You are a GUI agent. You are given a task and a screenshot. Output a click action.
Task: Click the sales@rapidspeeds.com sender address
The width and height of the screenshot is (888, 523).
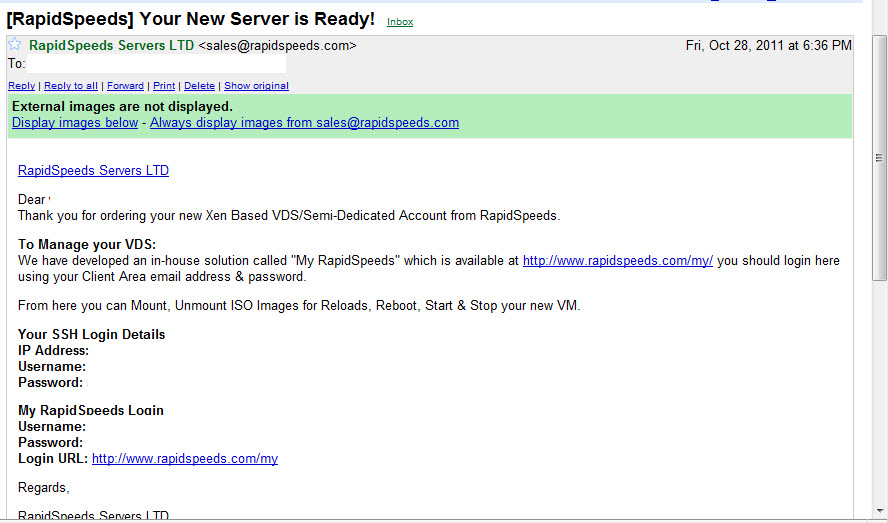pos(278,45)
